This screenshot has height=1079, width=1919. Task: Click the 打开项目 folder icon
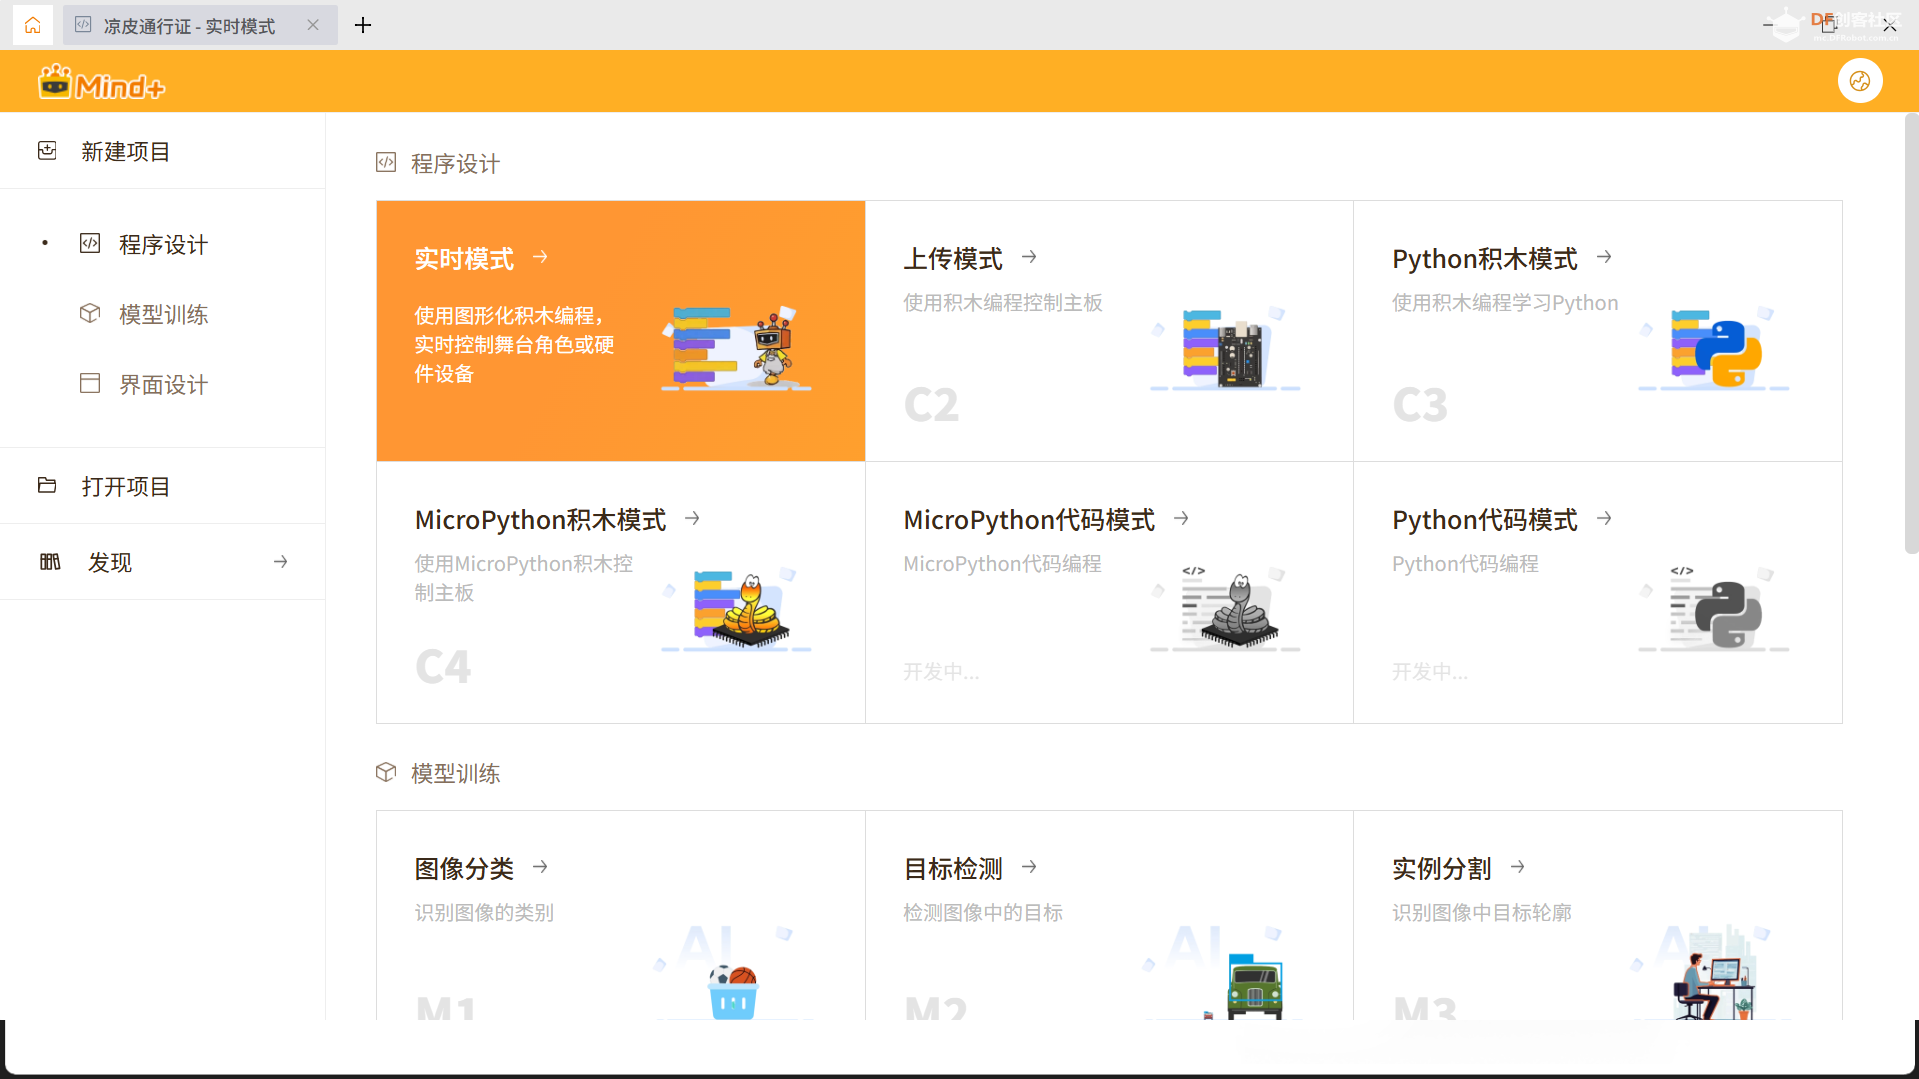coord(47,485)
